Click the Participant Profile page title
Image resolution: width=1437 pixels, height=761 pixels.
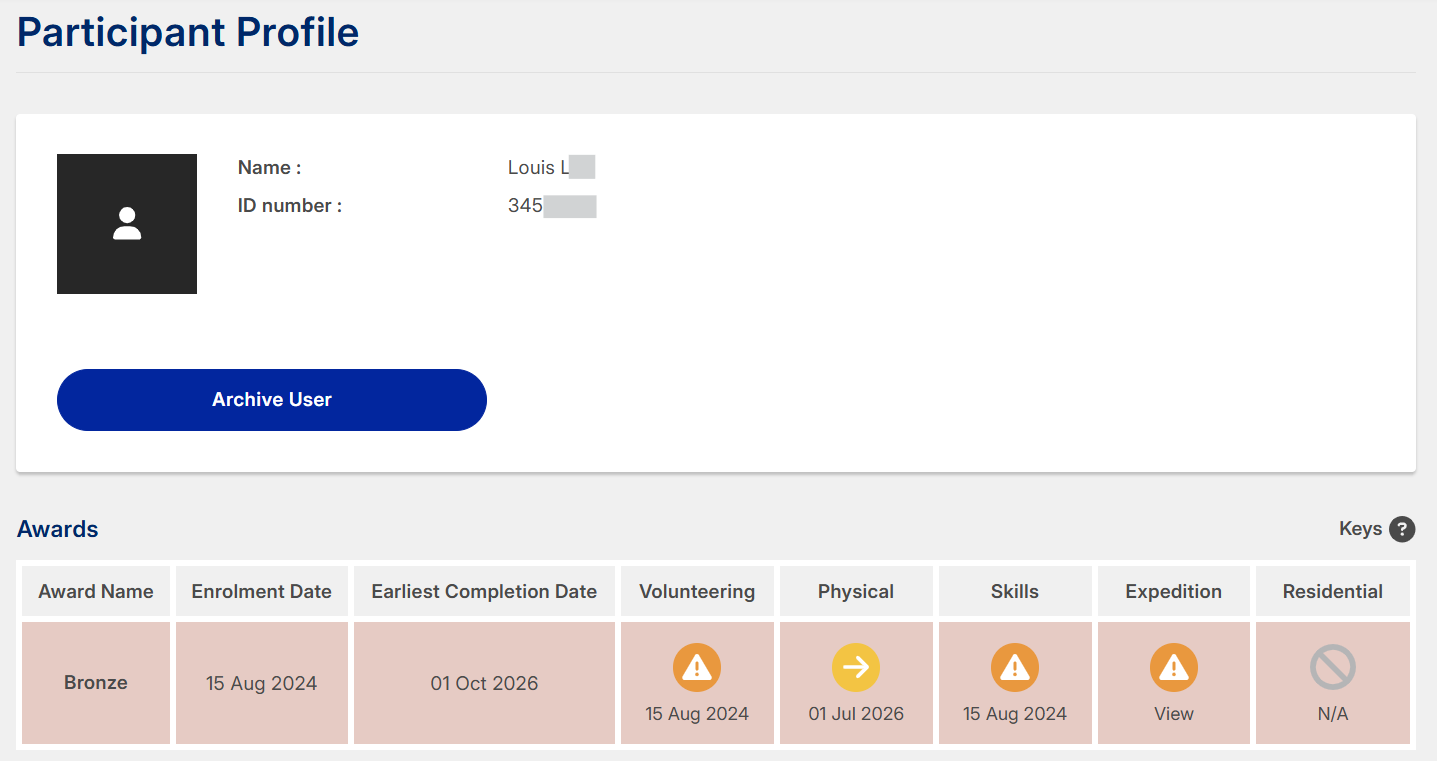[188, 32]
